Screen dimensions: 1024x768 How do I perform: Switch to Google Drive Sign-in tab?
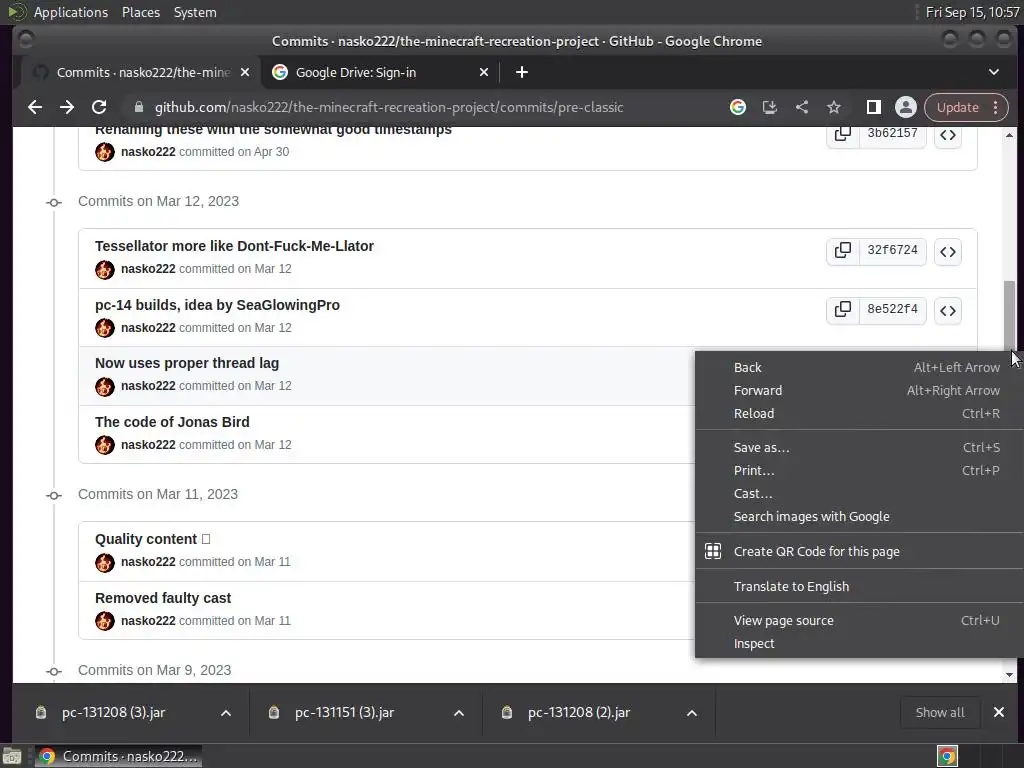pyautogui.click(x=380, y=72)
